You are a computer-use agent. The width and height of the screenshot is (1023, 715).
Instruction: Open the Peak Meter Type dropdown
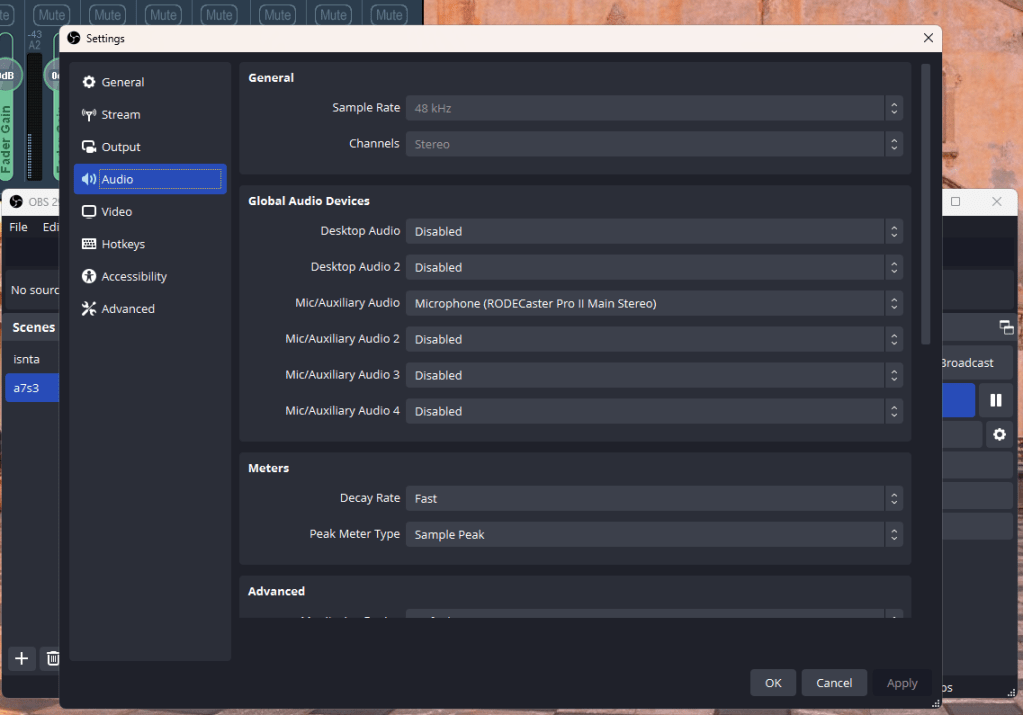coord(654,534)
